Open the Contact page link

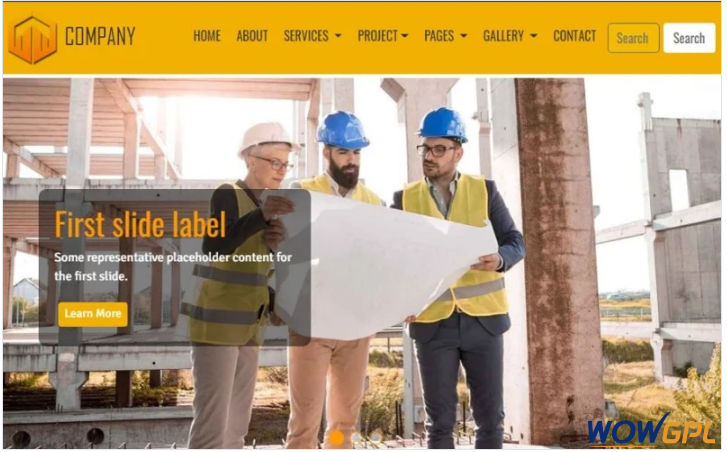click(x=574, y=36)
